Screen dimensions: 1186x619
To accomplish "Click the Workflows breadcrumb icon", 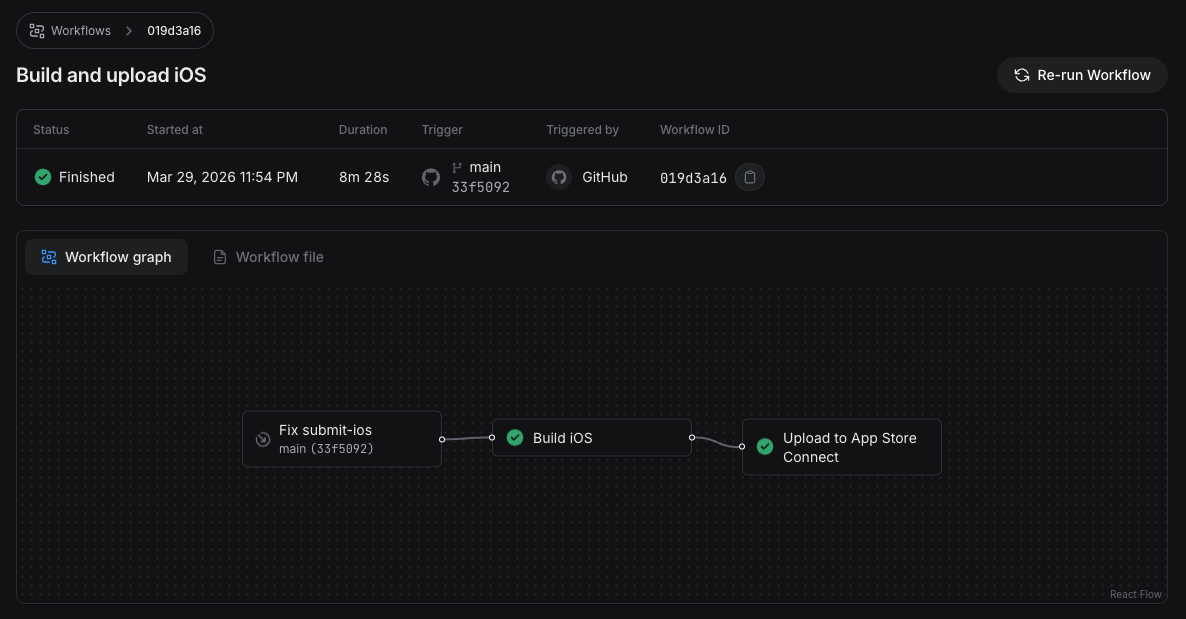I will pyautogui.click(x=37, y=31).
